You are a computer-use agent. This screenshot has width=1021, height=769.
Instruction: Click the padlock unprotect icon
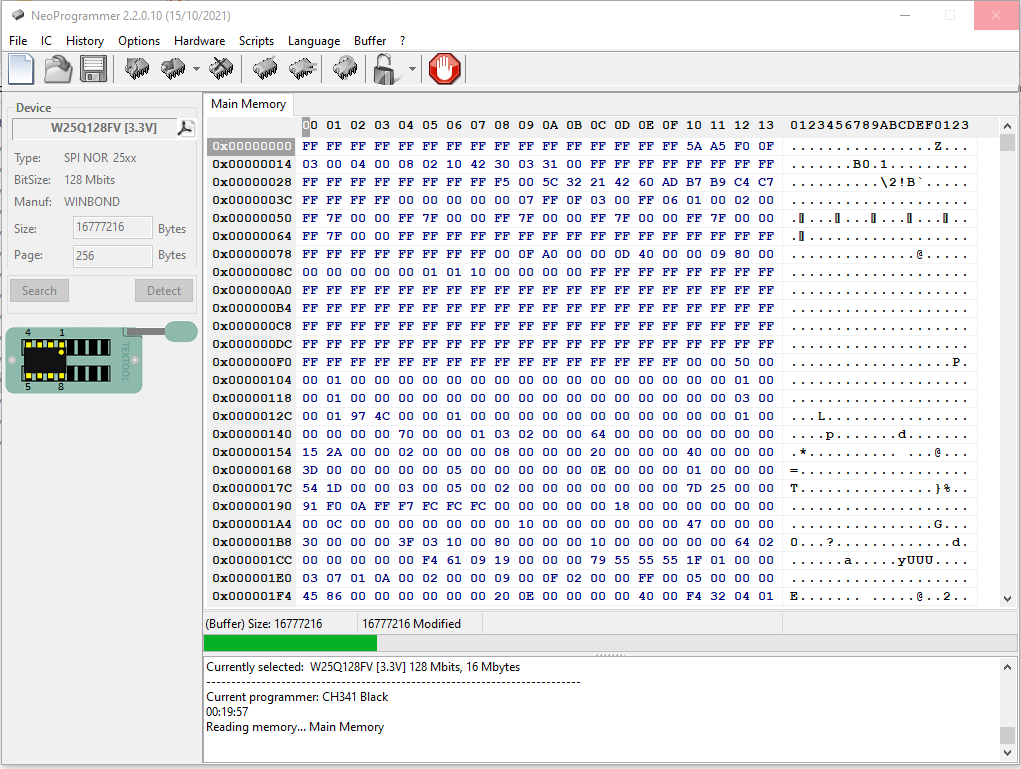click(384, 69)
